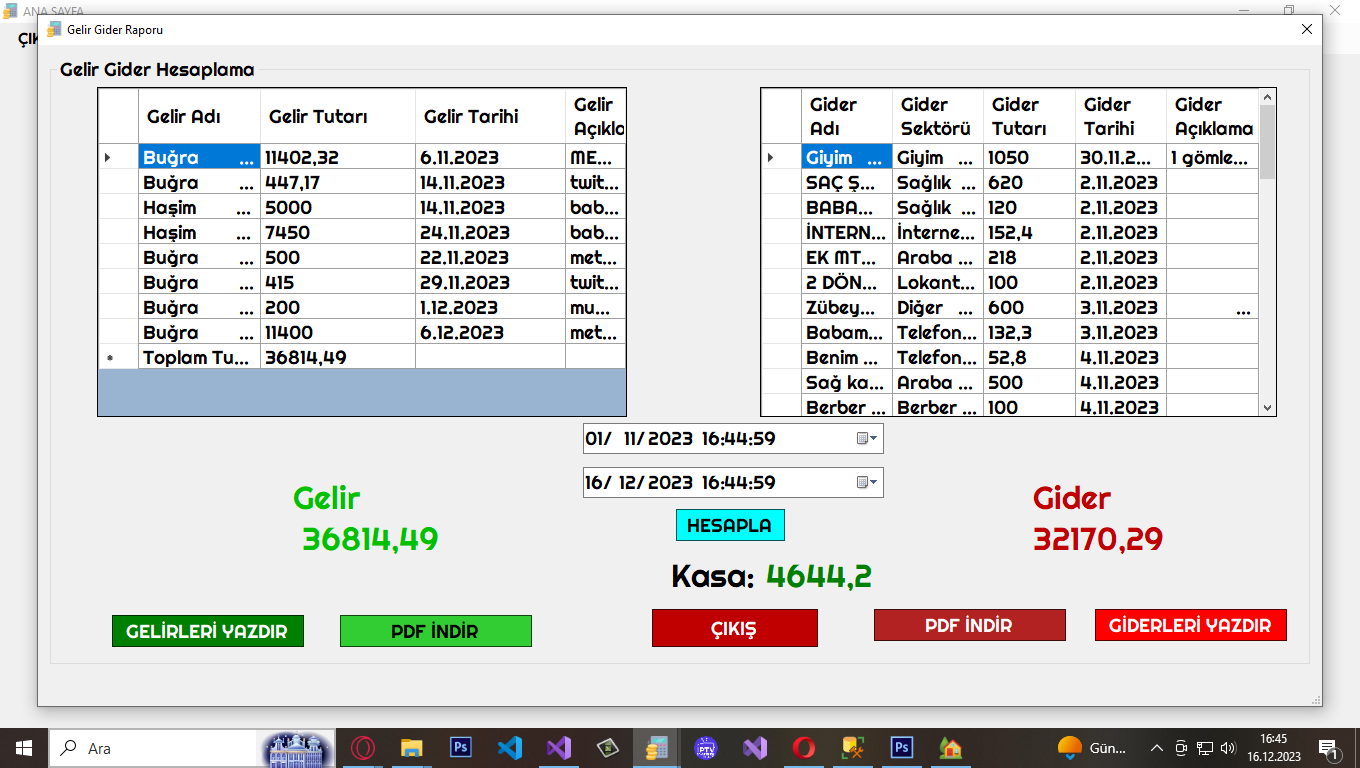
Task: Click the ÇIKIŞ button
Action: [734, 629]
